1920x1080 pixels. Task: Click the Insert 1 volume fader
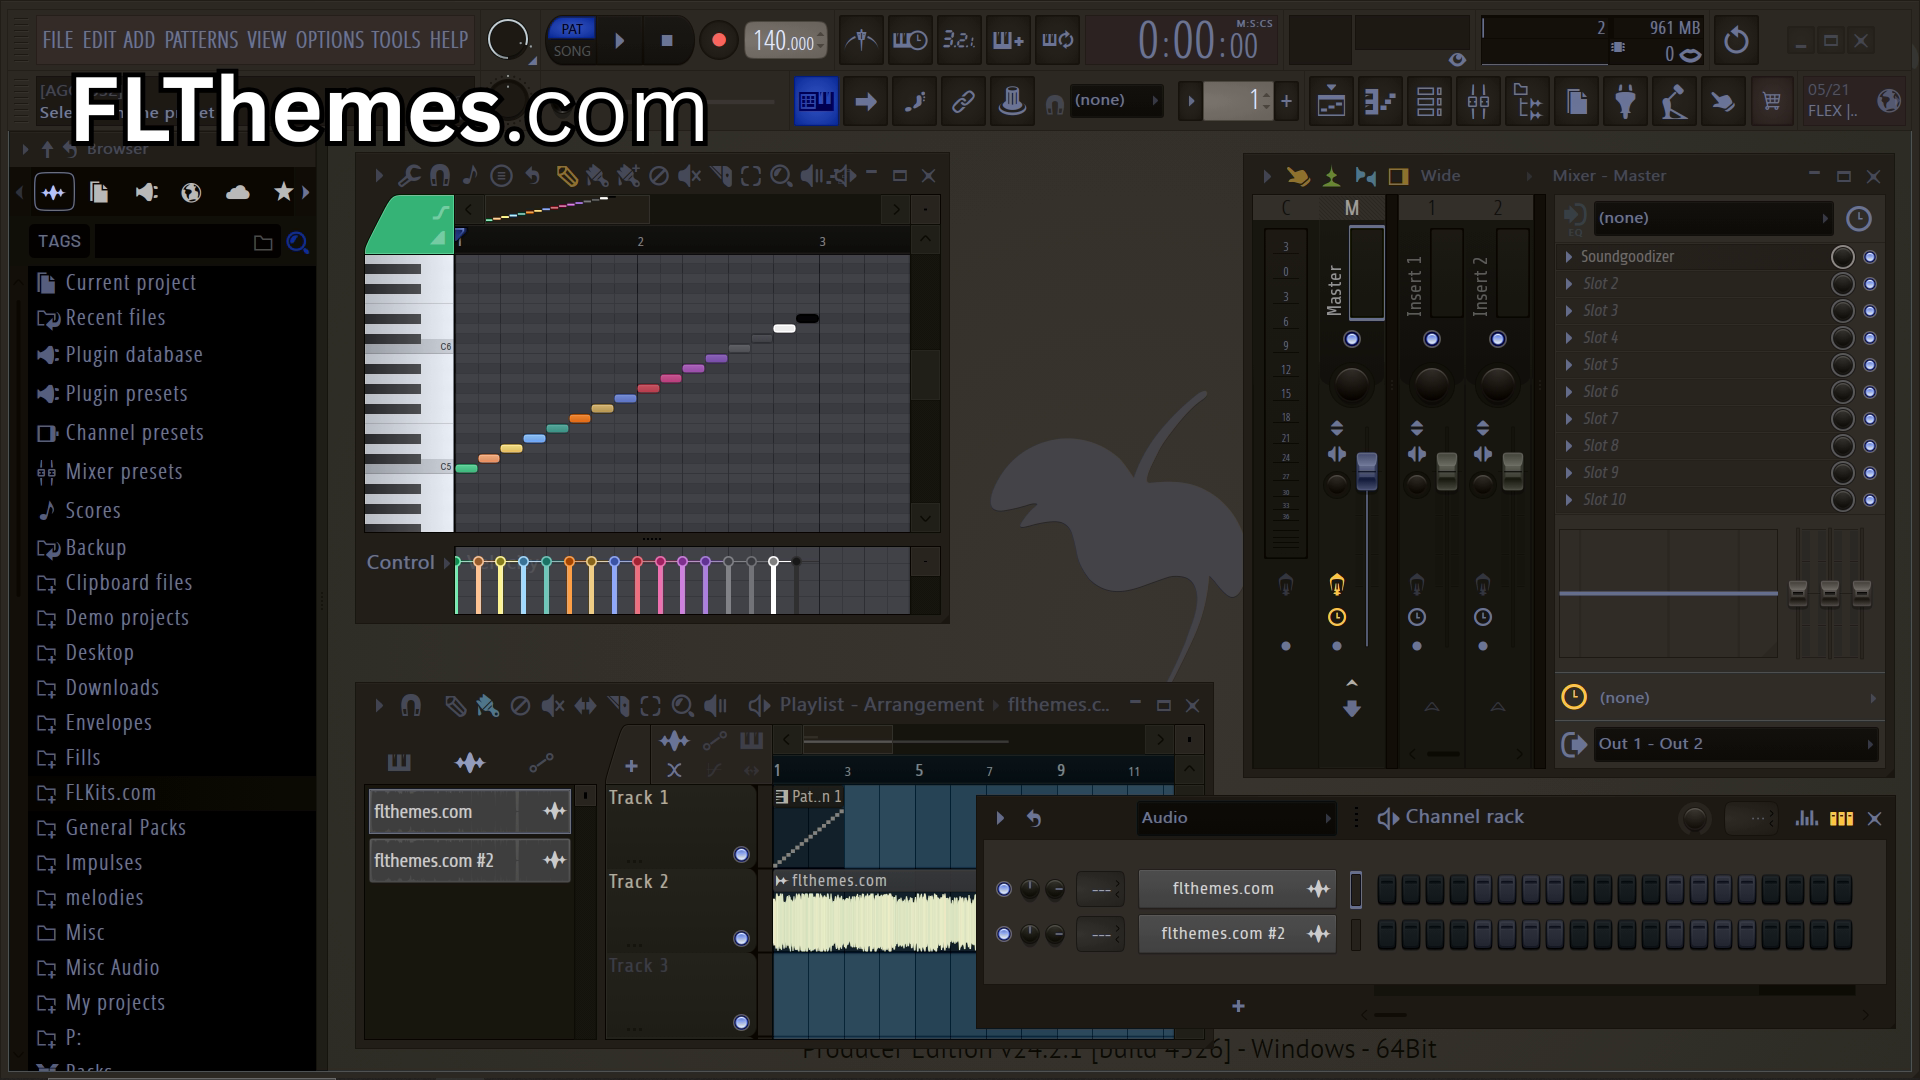(x=1446, y=472)
